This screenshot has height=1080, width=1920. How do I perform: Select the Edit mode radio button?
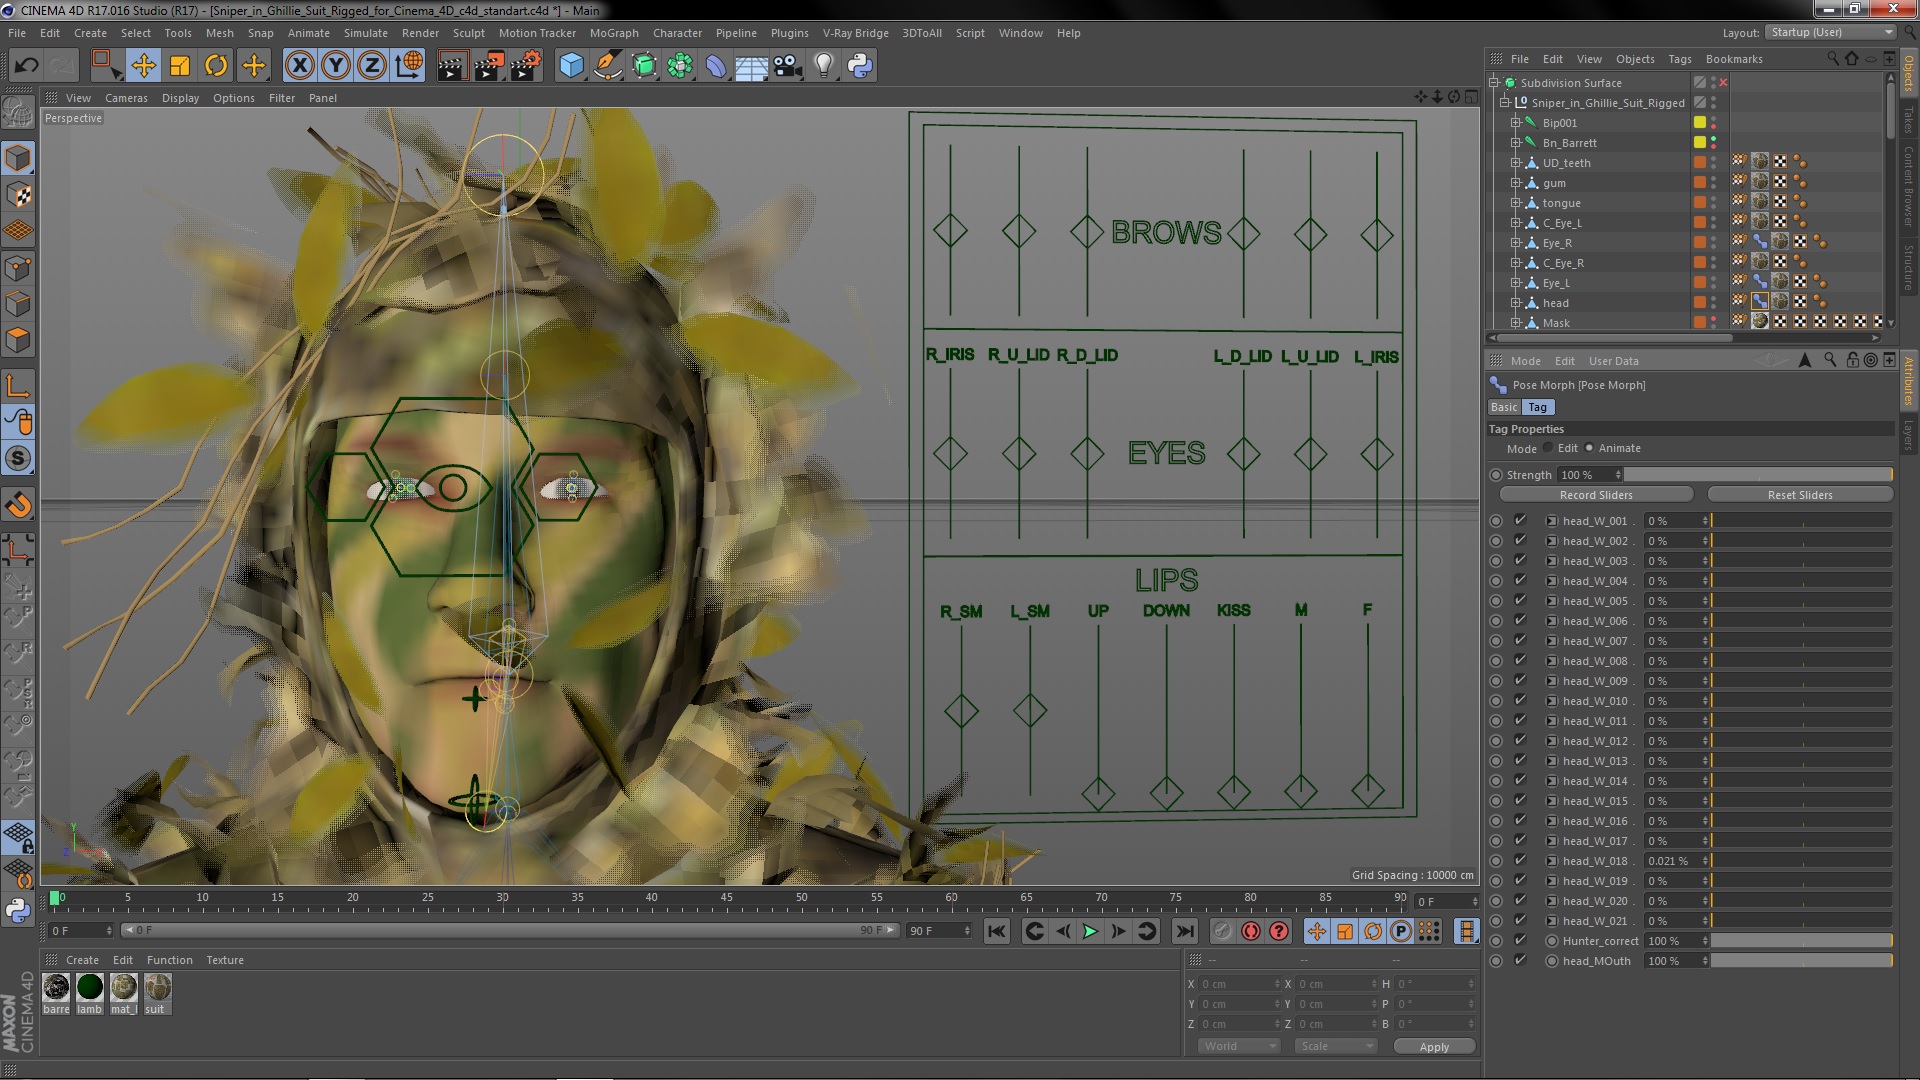tap(1548, 448)
